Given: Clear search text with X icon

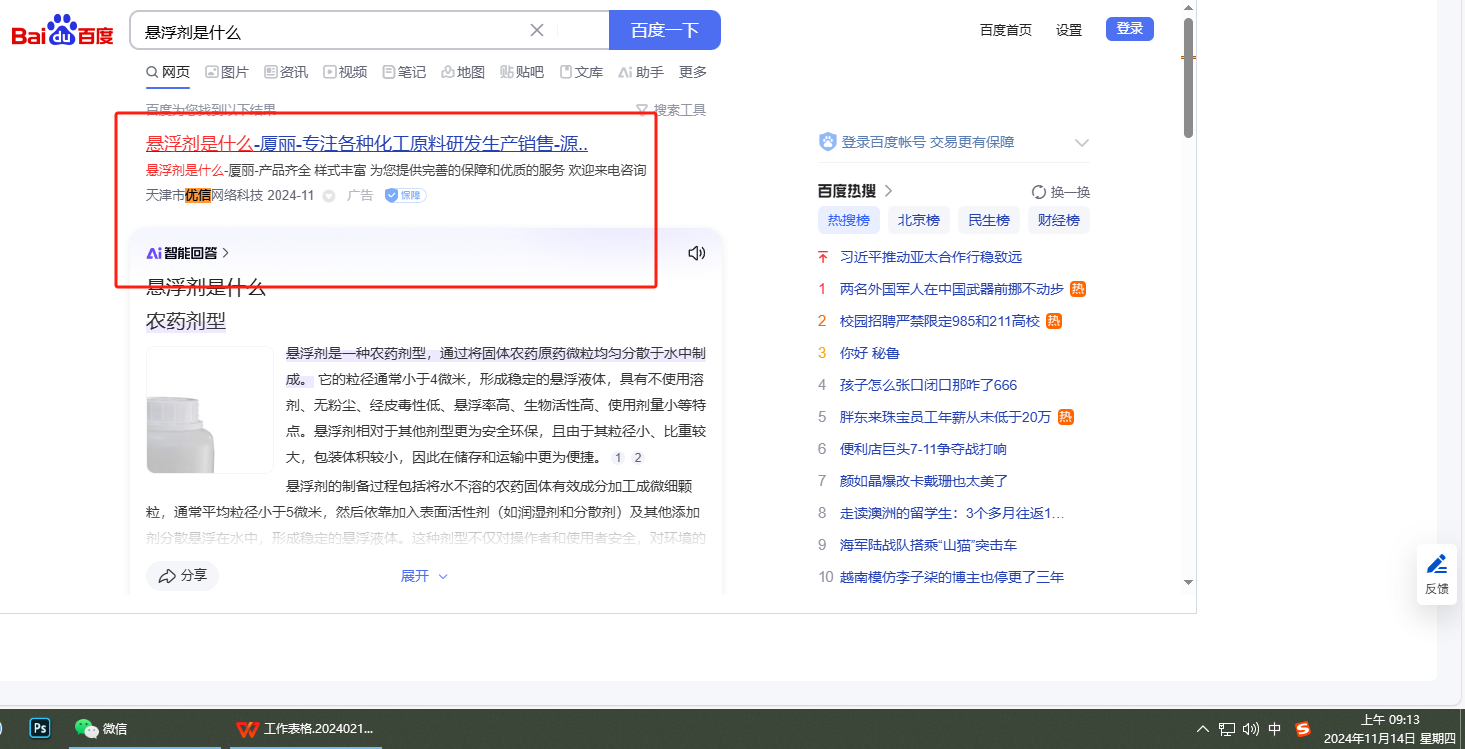Looking at the screenshot, I should point(537,30).
